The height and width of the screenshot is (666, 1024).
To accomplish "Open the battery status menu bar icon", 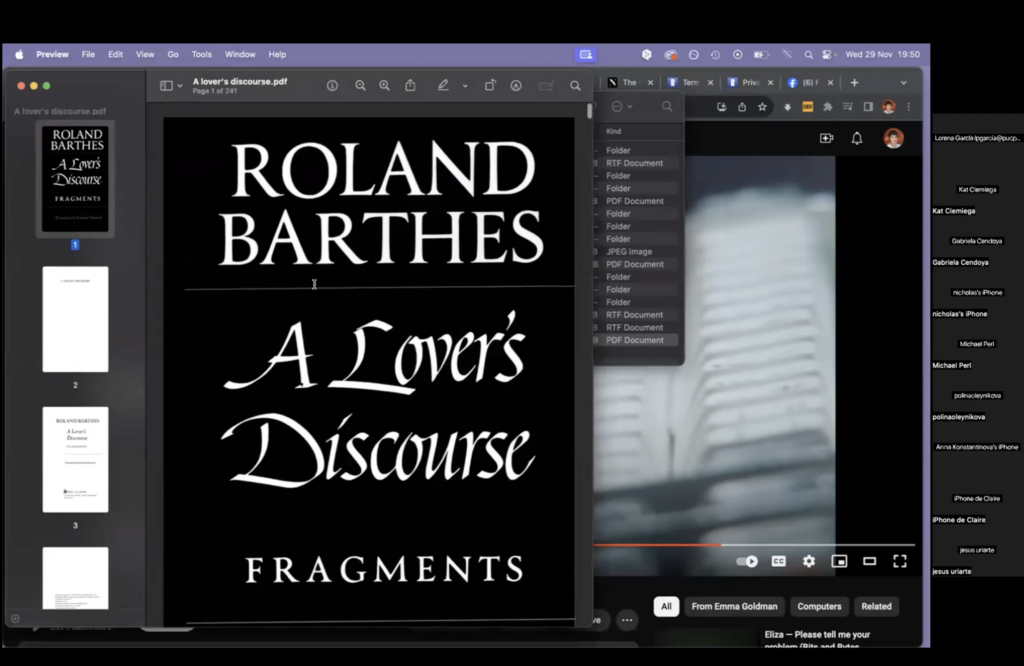I will pos(761,55).
